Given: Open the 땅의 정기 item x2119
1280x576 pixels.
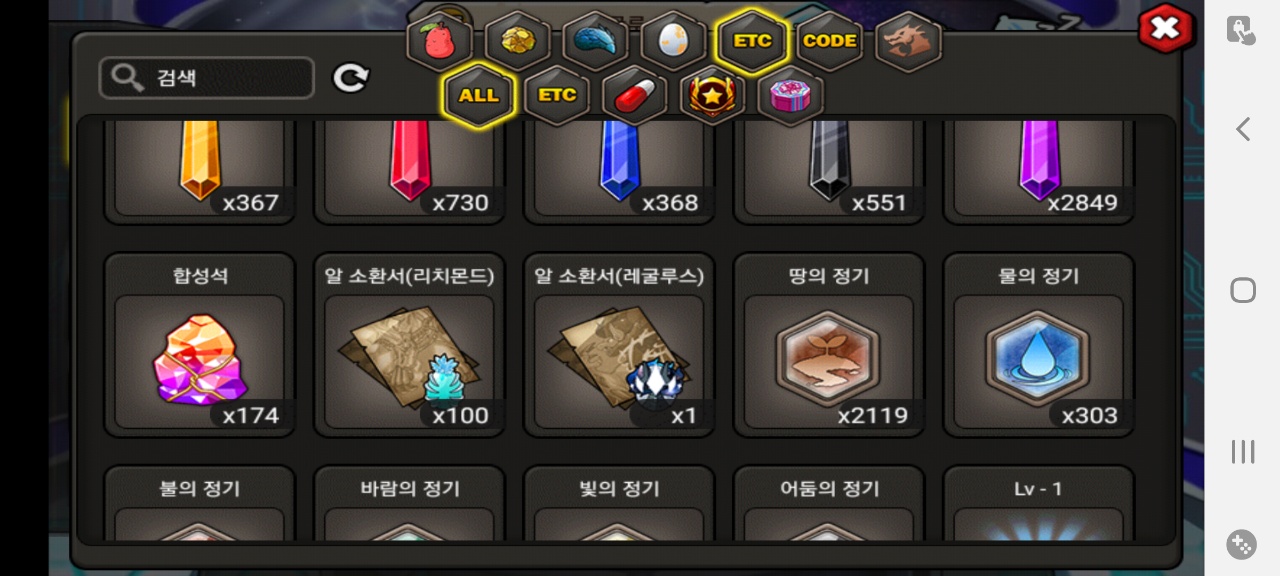Looking at the screenshot, I should tap(829, 345).
